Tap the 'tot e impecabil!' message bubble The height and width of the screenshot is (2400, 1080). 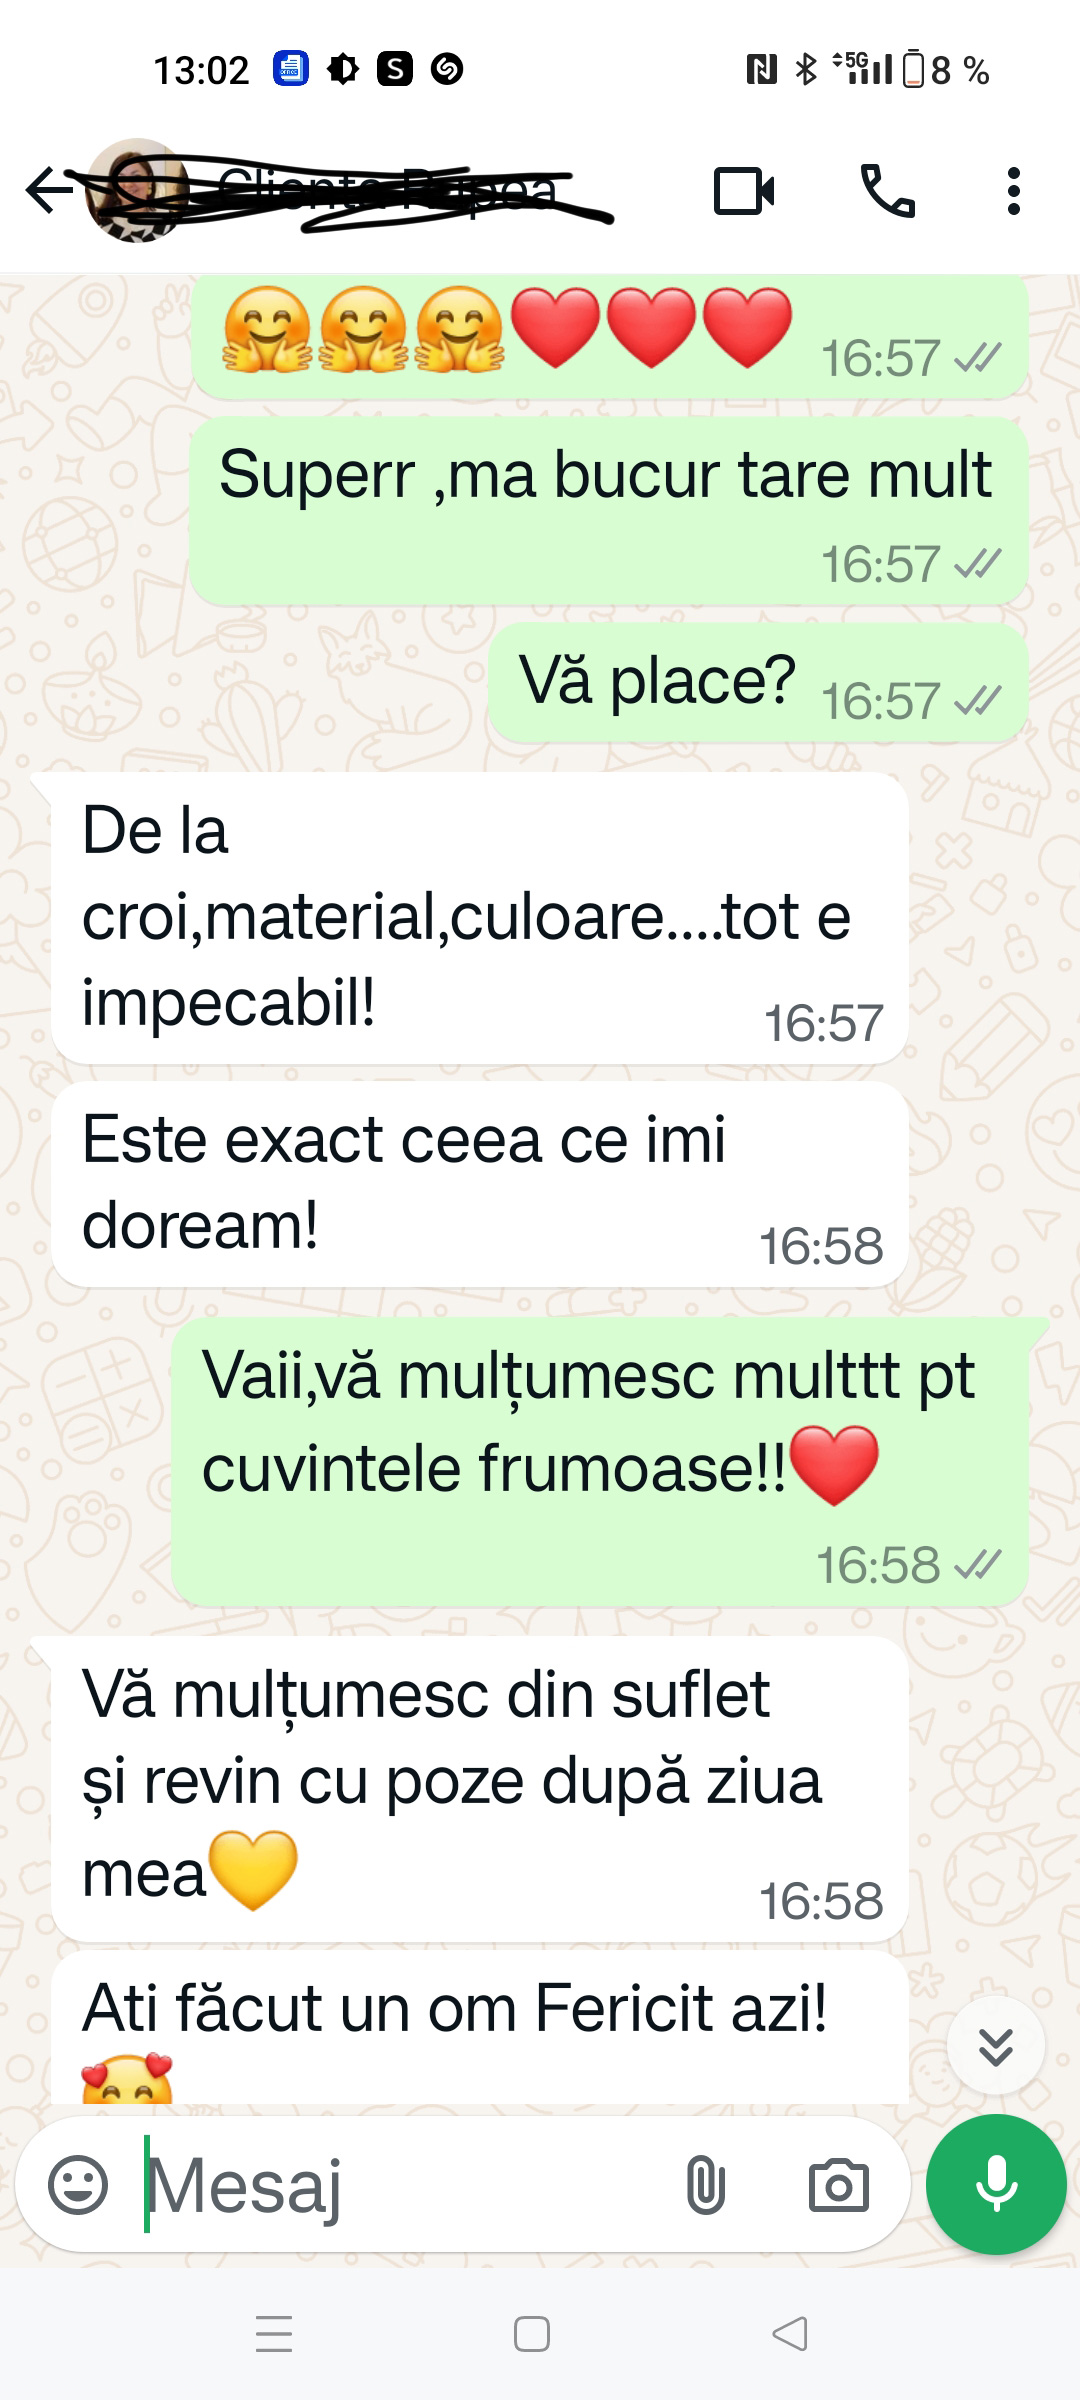click(x=480, y=918)
